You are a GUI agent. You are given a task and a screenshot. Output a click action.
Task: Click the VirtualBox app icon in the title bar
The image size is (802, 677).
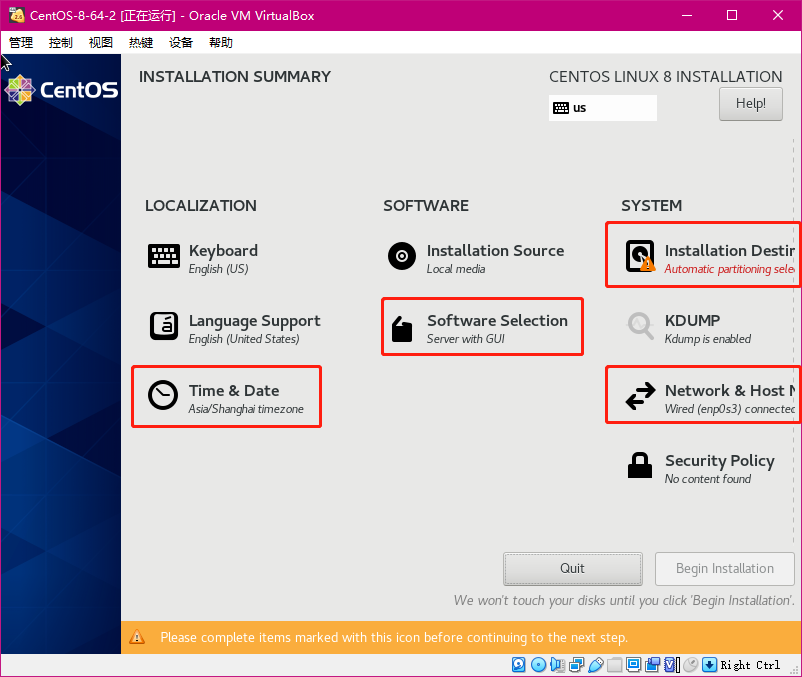pos(17,15)
